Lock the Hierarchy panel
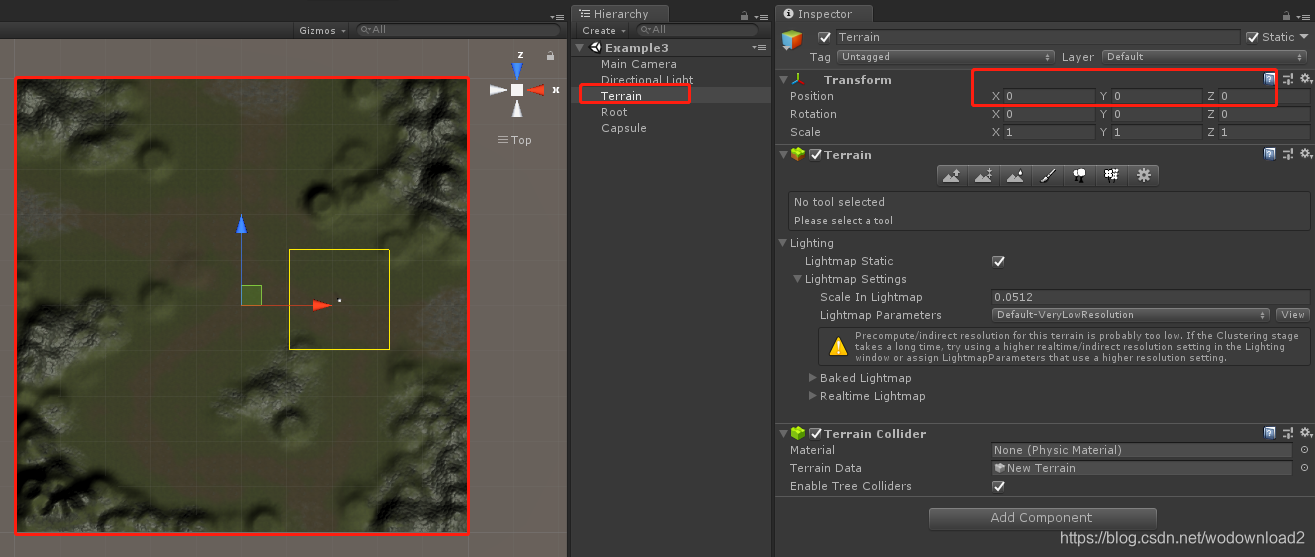The height and width of the screenshot is (557, 1315). [744, 16]
